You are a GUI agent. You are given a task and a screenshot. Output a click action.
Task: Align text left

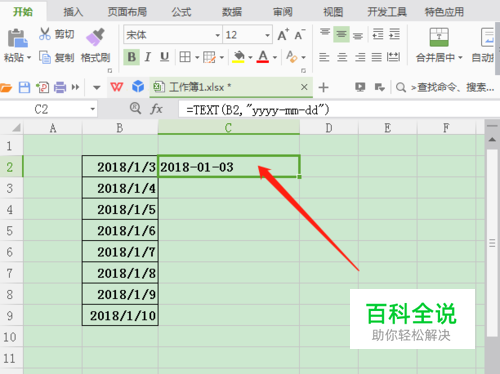(324, 57)
